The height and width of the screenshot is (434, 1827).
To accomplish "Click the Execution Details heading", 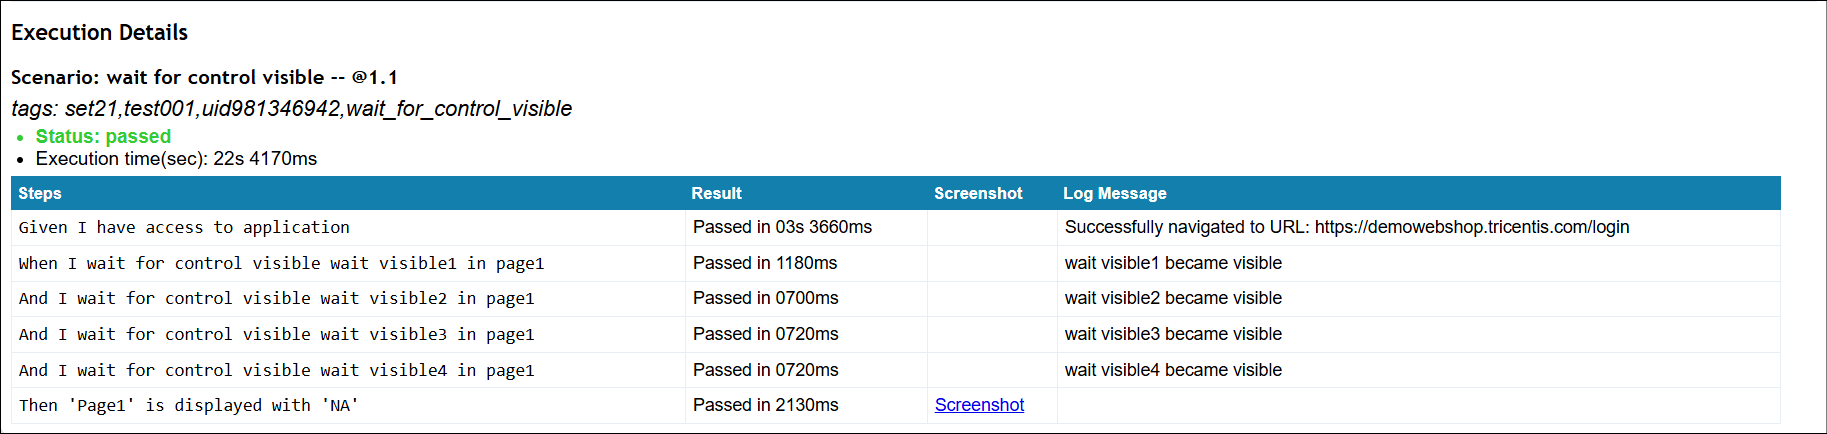I will 99,33.
